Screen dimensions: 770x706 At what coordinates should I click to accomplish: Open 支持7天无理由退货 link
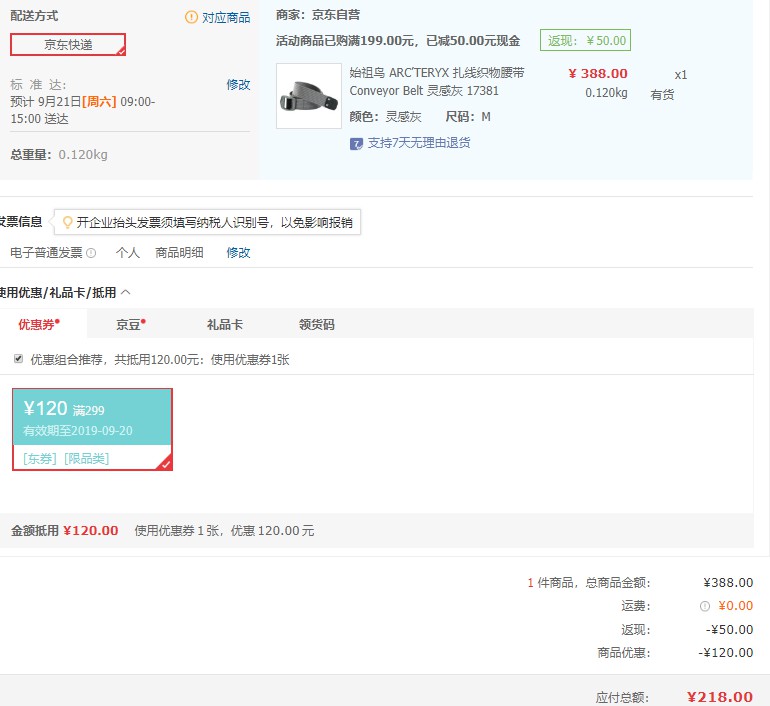click(419, 143)
